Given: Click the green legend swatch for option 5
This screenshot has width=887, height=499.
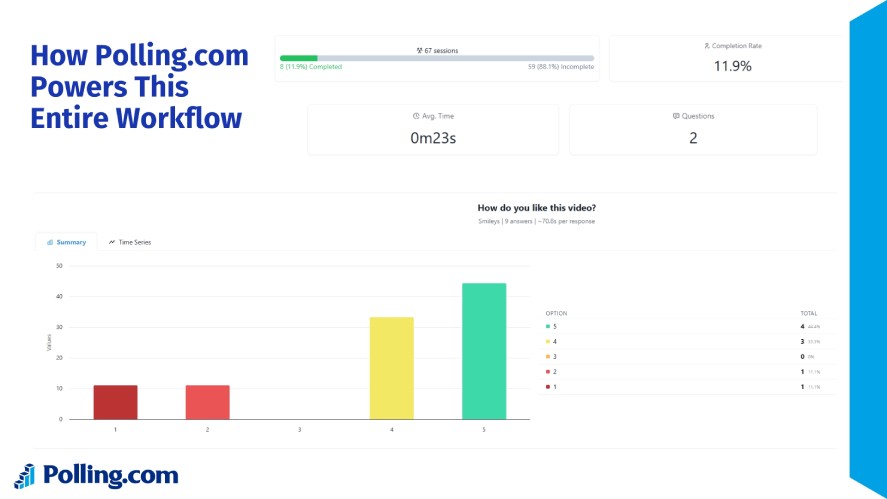Looking at the screenshot, I should 548,326.
